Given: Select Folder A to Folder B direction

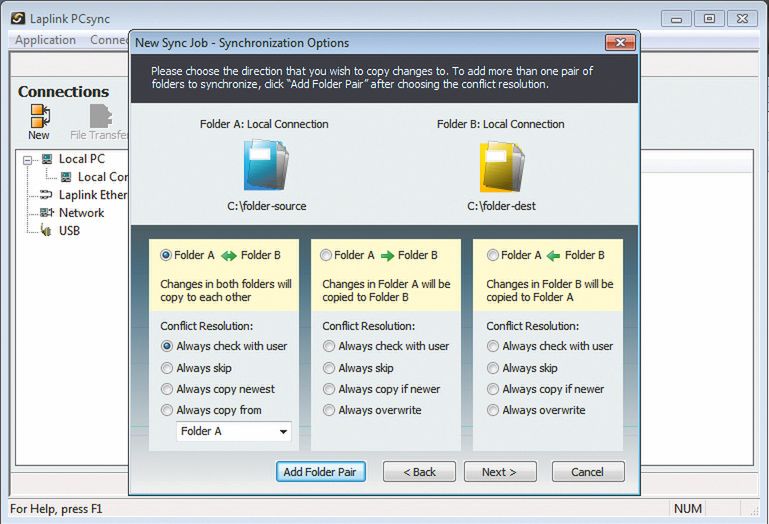Looking at the screenshot, I should click(326, 255).
